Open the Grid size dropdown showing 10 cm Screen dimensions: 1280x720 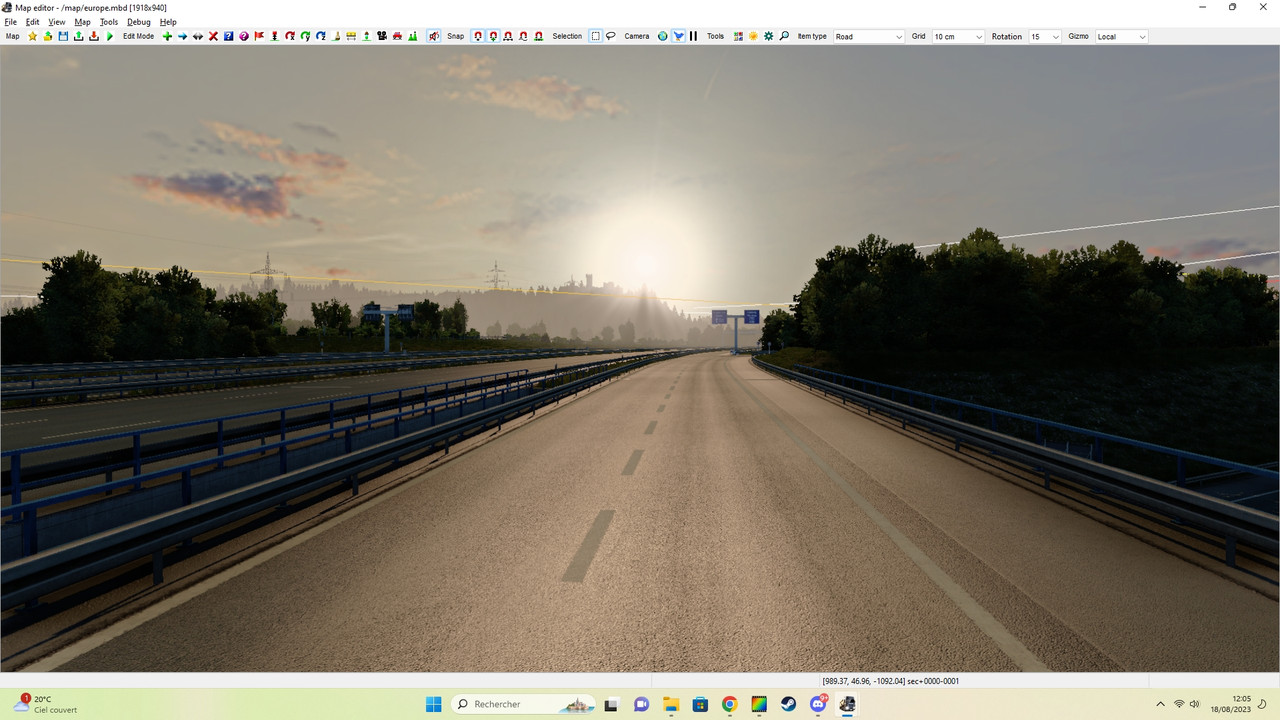click(x=958, y=36)
